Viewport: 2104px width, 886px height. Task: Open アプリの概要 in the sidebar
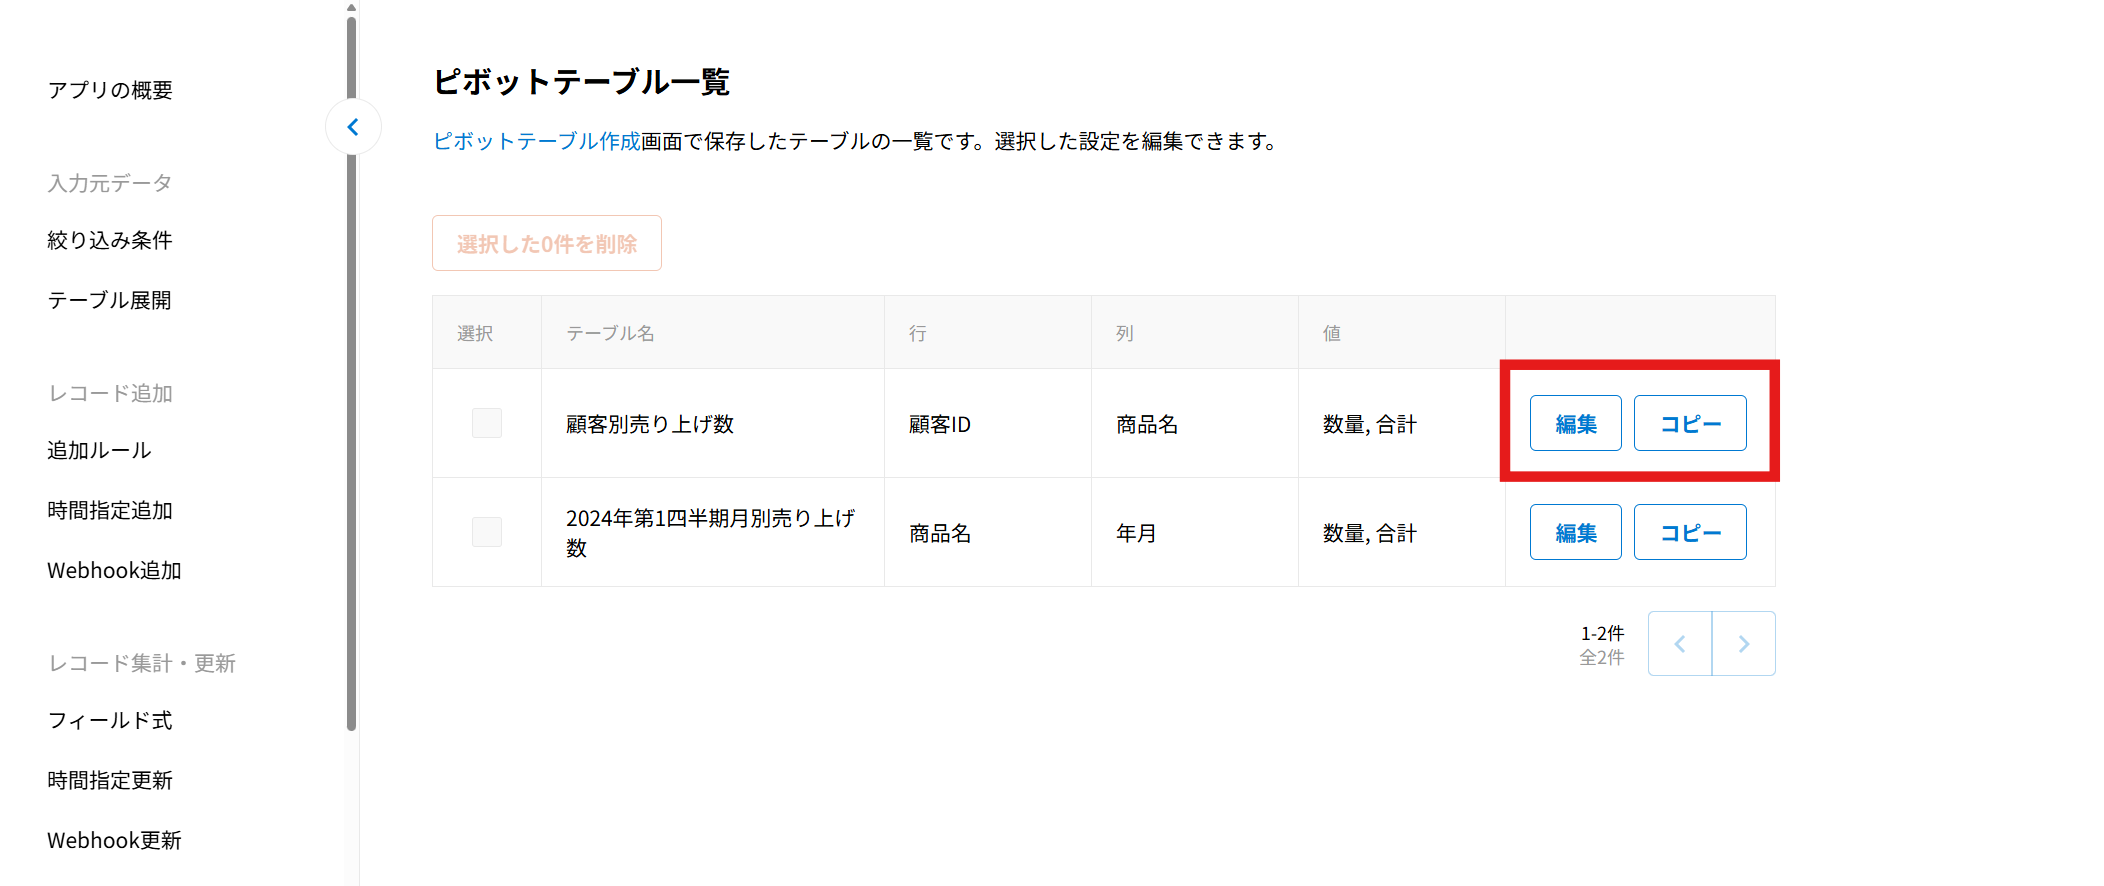(110, 90)
